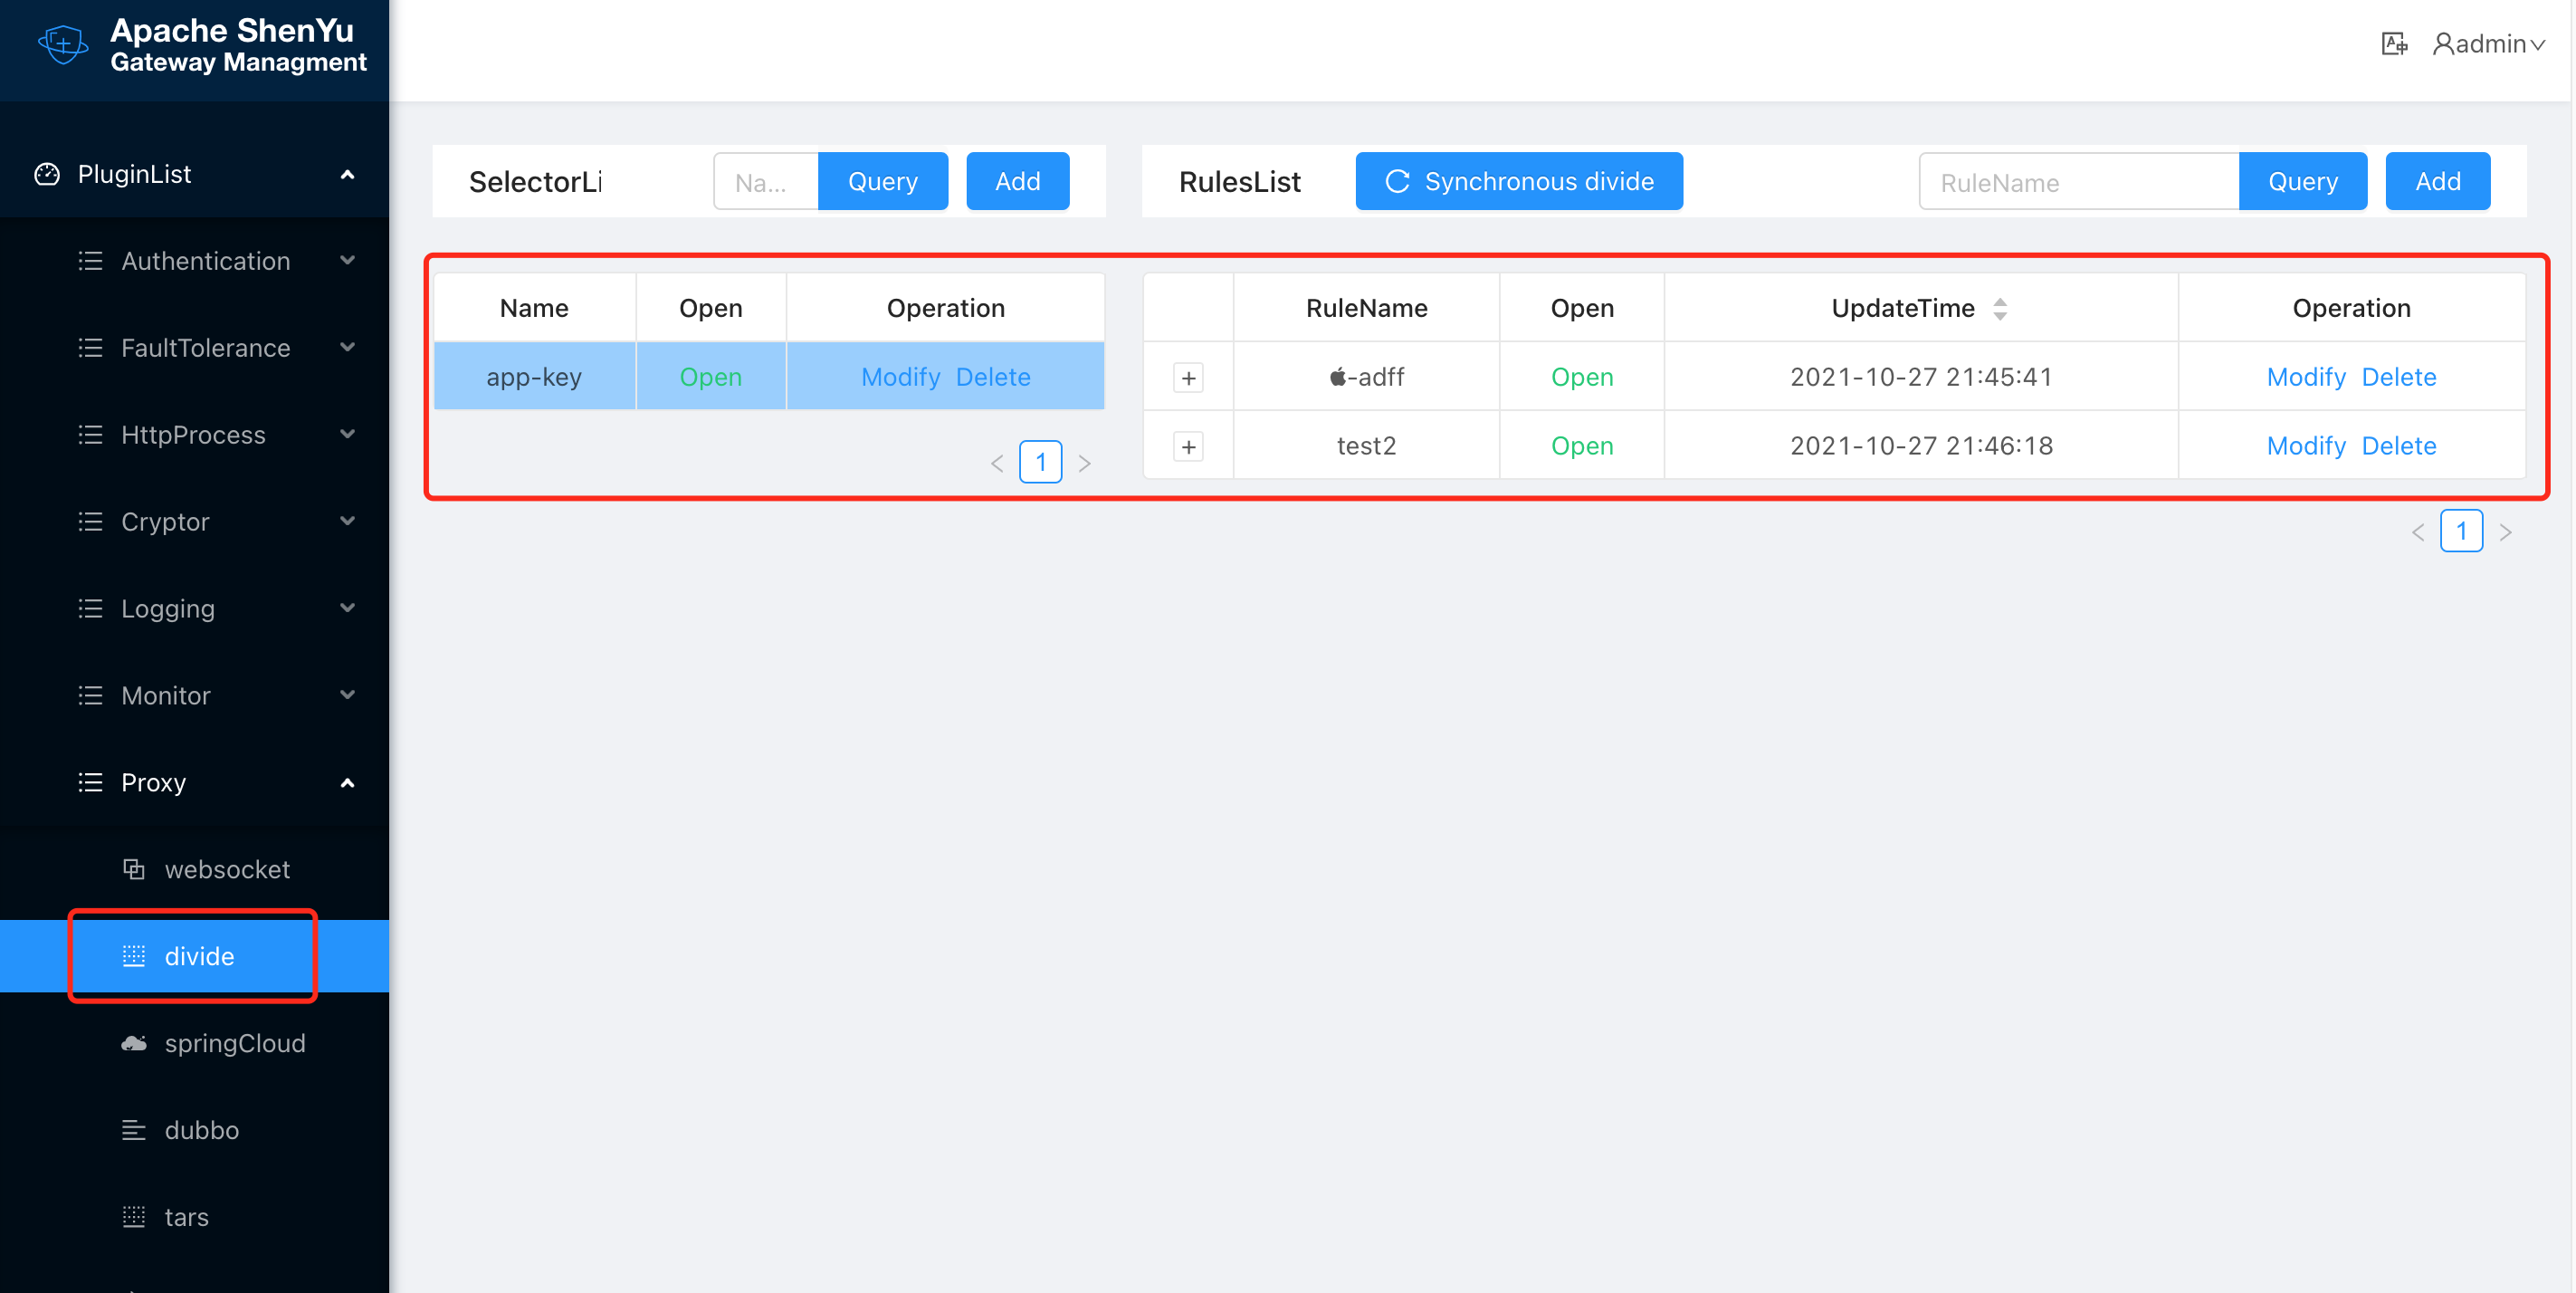Expand the Authentication menu group
This screenshot has width=2576, height=1293.
[205, 261]
